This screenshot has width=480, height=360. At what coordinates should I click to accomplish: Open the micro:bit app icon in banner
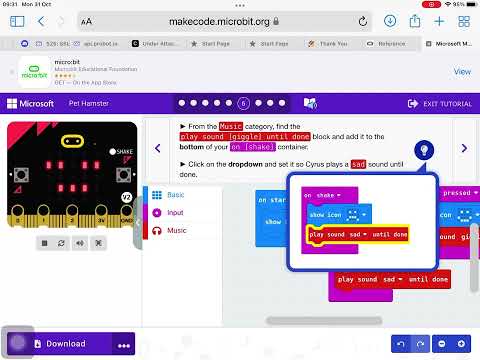click(x=34, y=72)
